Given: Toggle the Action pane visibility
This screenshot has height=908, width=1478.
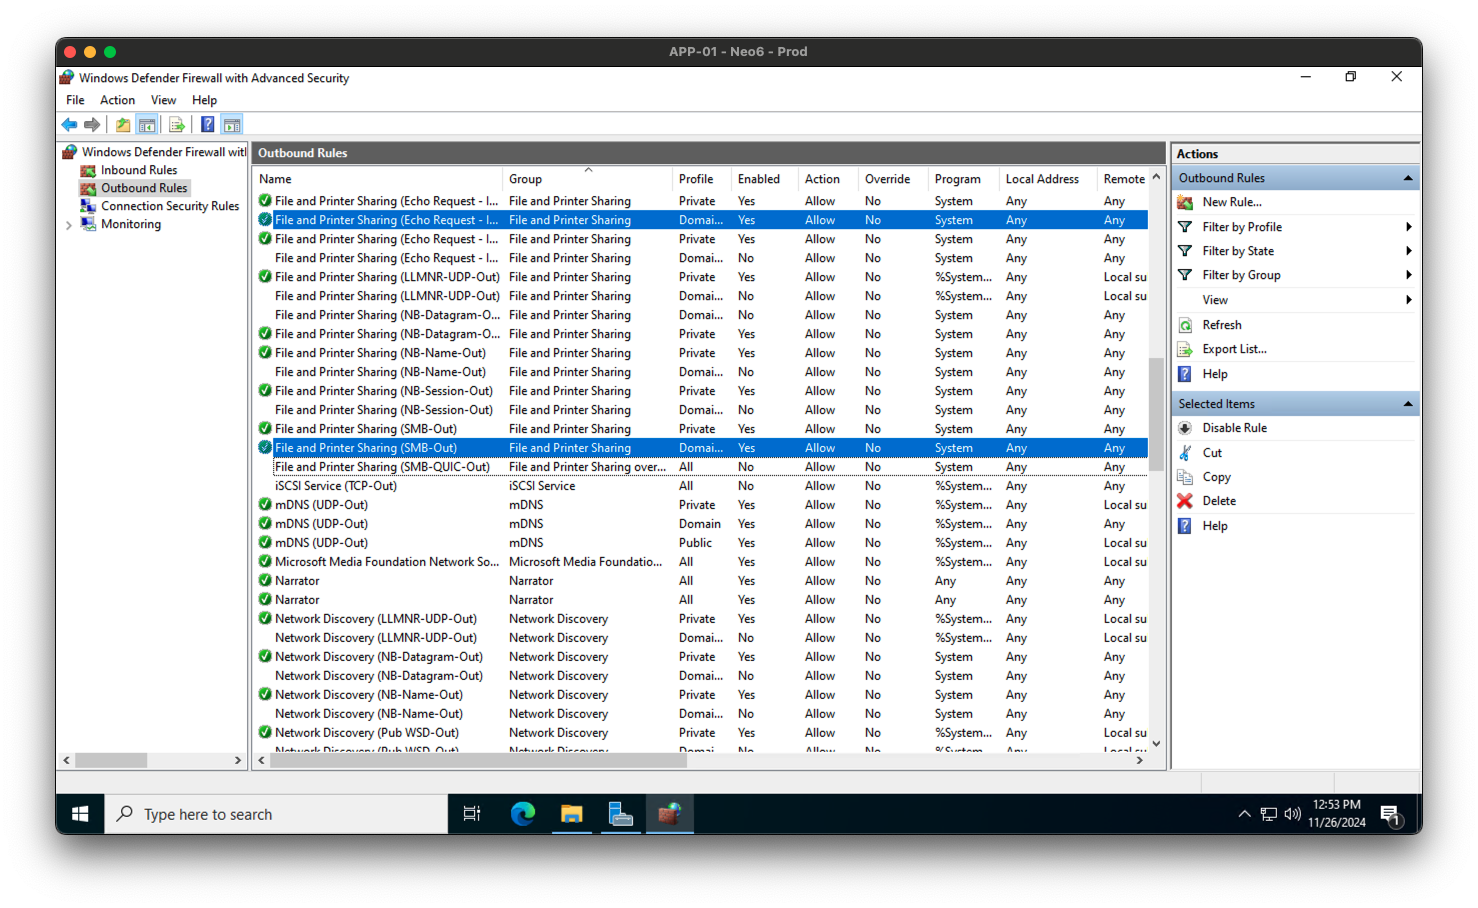Looking at the screenshot, I should [231, 123].
